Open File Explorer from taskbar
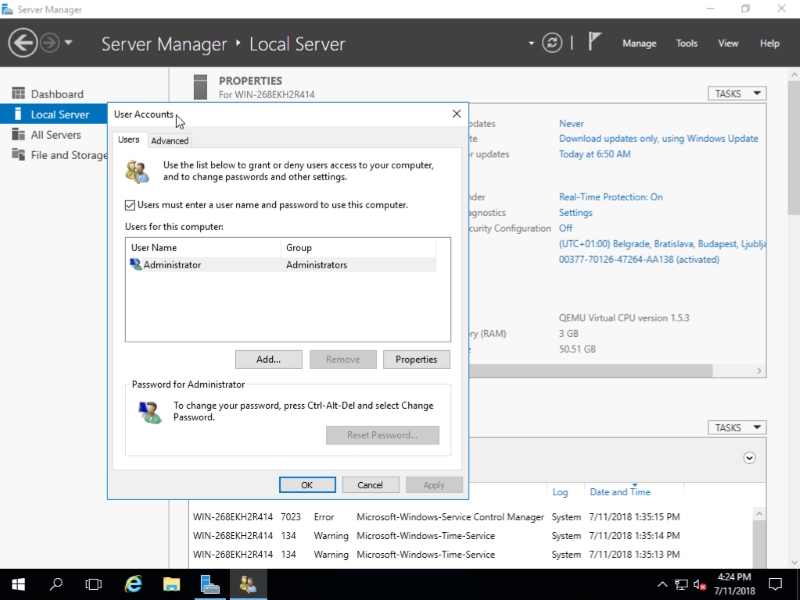 tap(171, 584)
